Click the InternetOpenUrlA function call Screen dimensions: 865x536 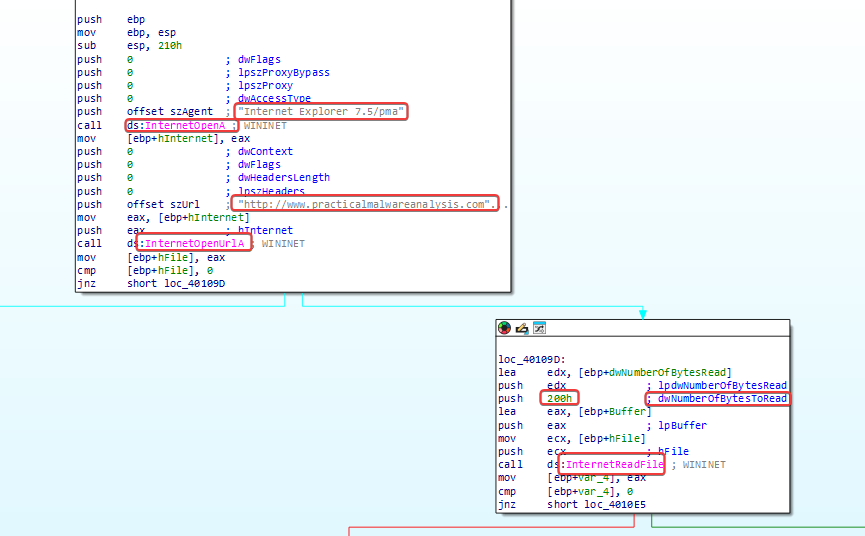(194, 244)
